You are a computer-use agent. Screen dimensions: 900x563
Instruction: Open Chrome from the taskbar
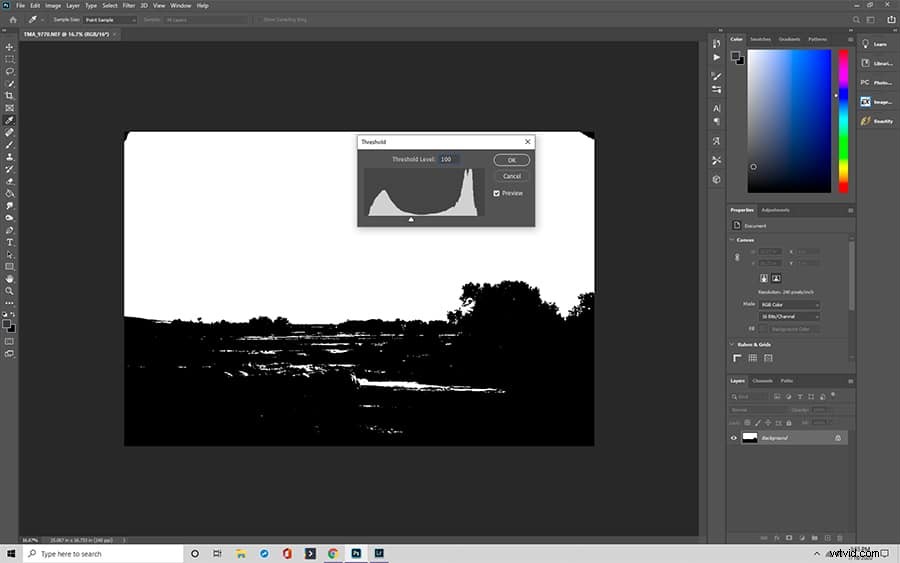[333, 553]
